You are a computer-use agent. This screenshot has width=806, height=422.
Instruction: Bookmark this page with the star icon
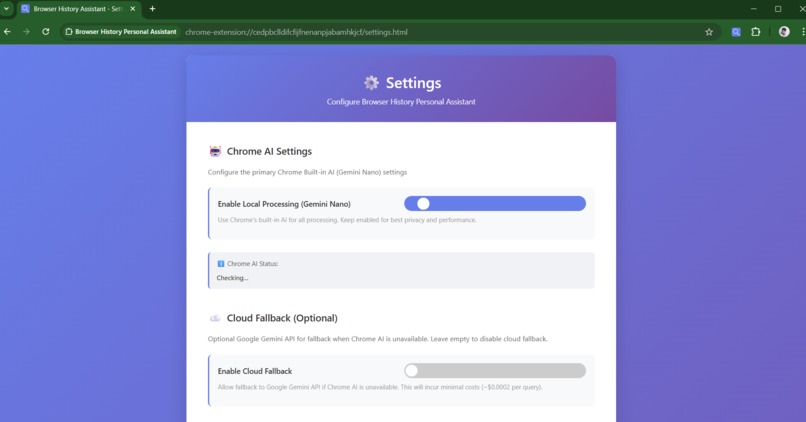tap(709, 32)
